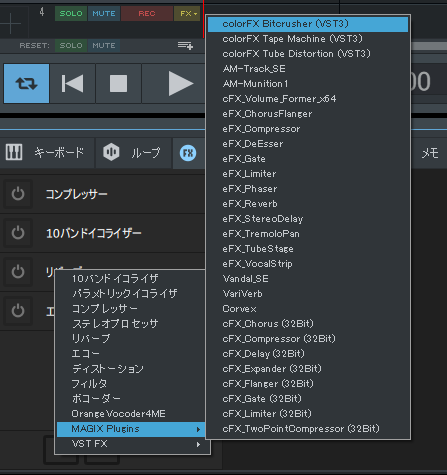This screenshot has height=475, width=447.
Task: Stop playback with the square button
Action: (118, 83)
